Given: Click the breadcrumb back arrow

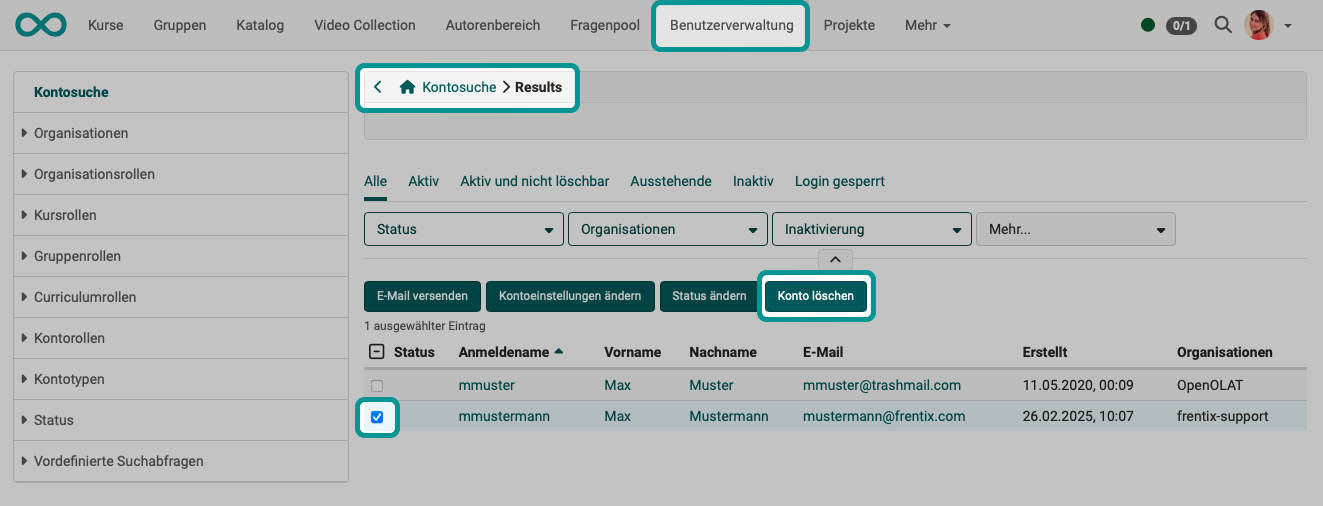Looking at the screenshot, I should [378, 87].
